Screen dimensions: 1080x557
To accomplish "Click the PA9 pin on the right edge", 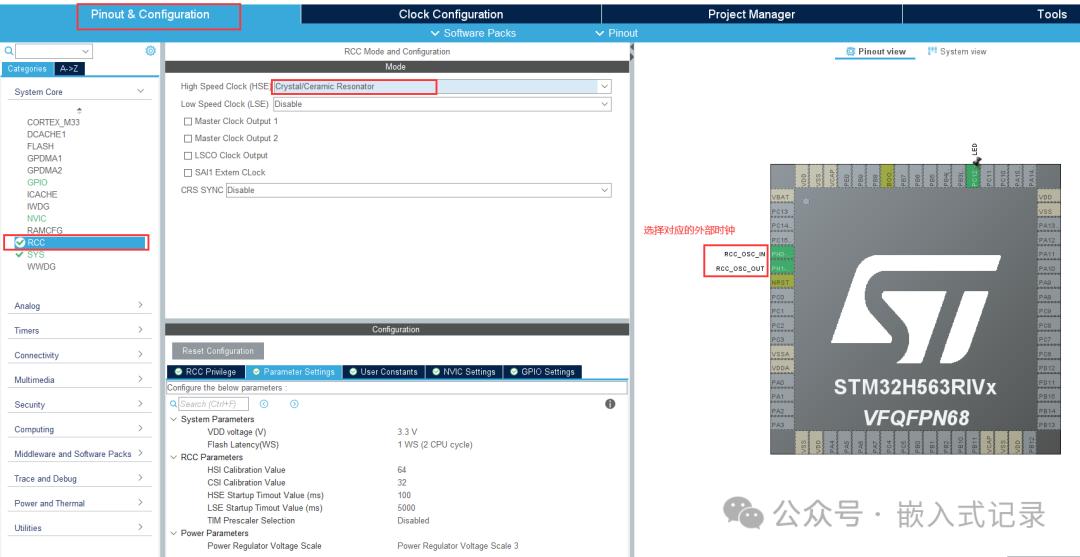I will (1048, 283).
